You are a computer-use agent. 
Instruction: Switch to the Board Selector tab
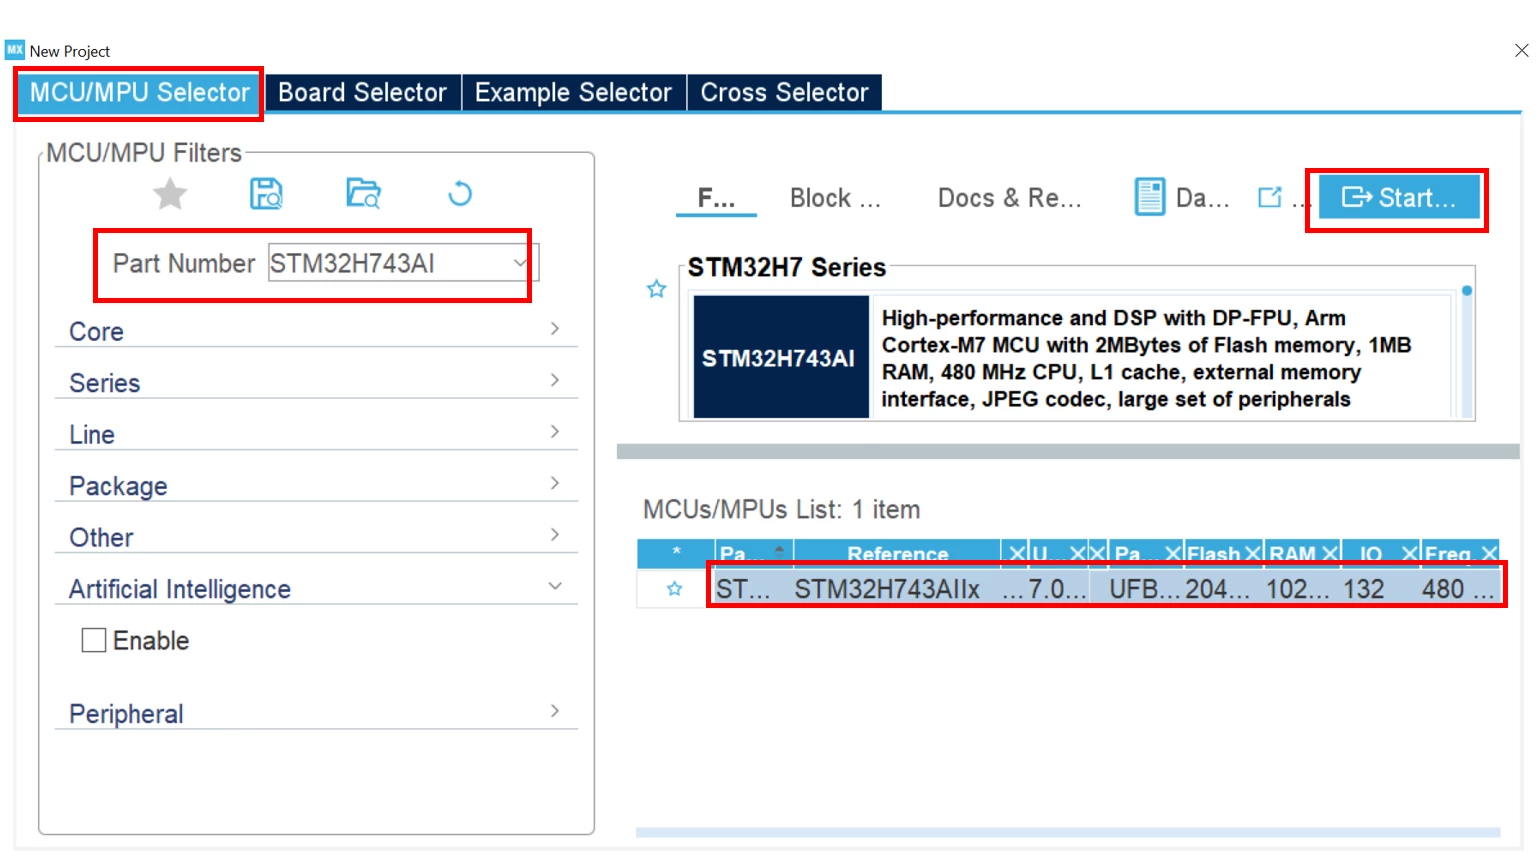pyautogui.click(x=362, y=92)
